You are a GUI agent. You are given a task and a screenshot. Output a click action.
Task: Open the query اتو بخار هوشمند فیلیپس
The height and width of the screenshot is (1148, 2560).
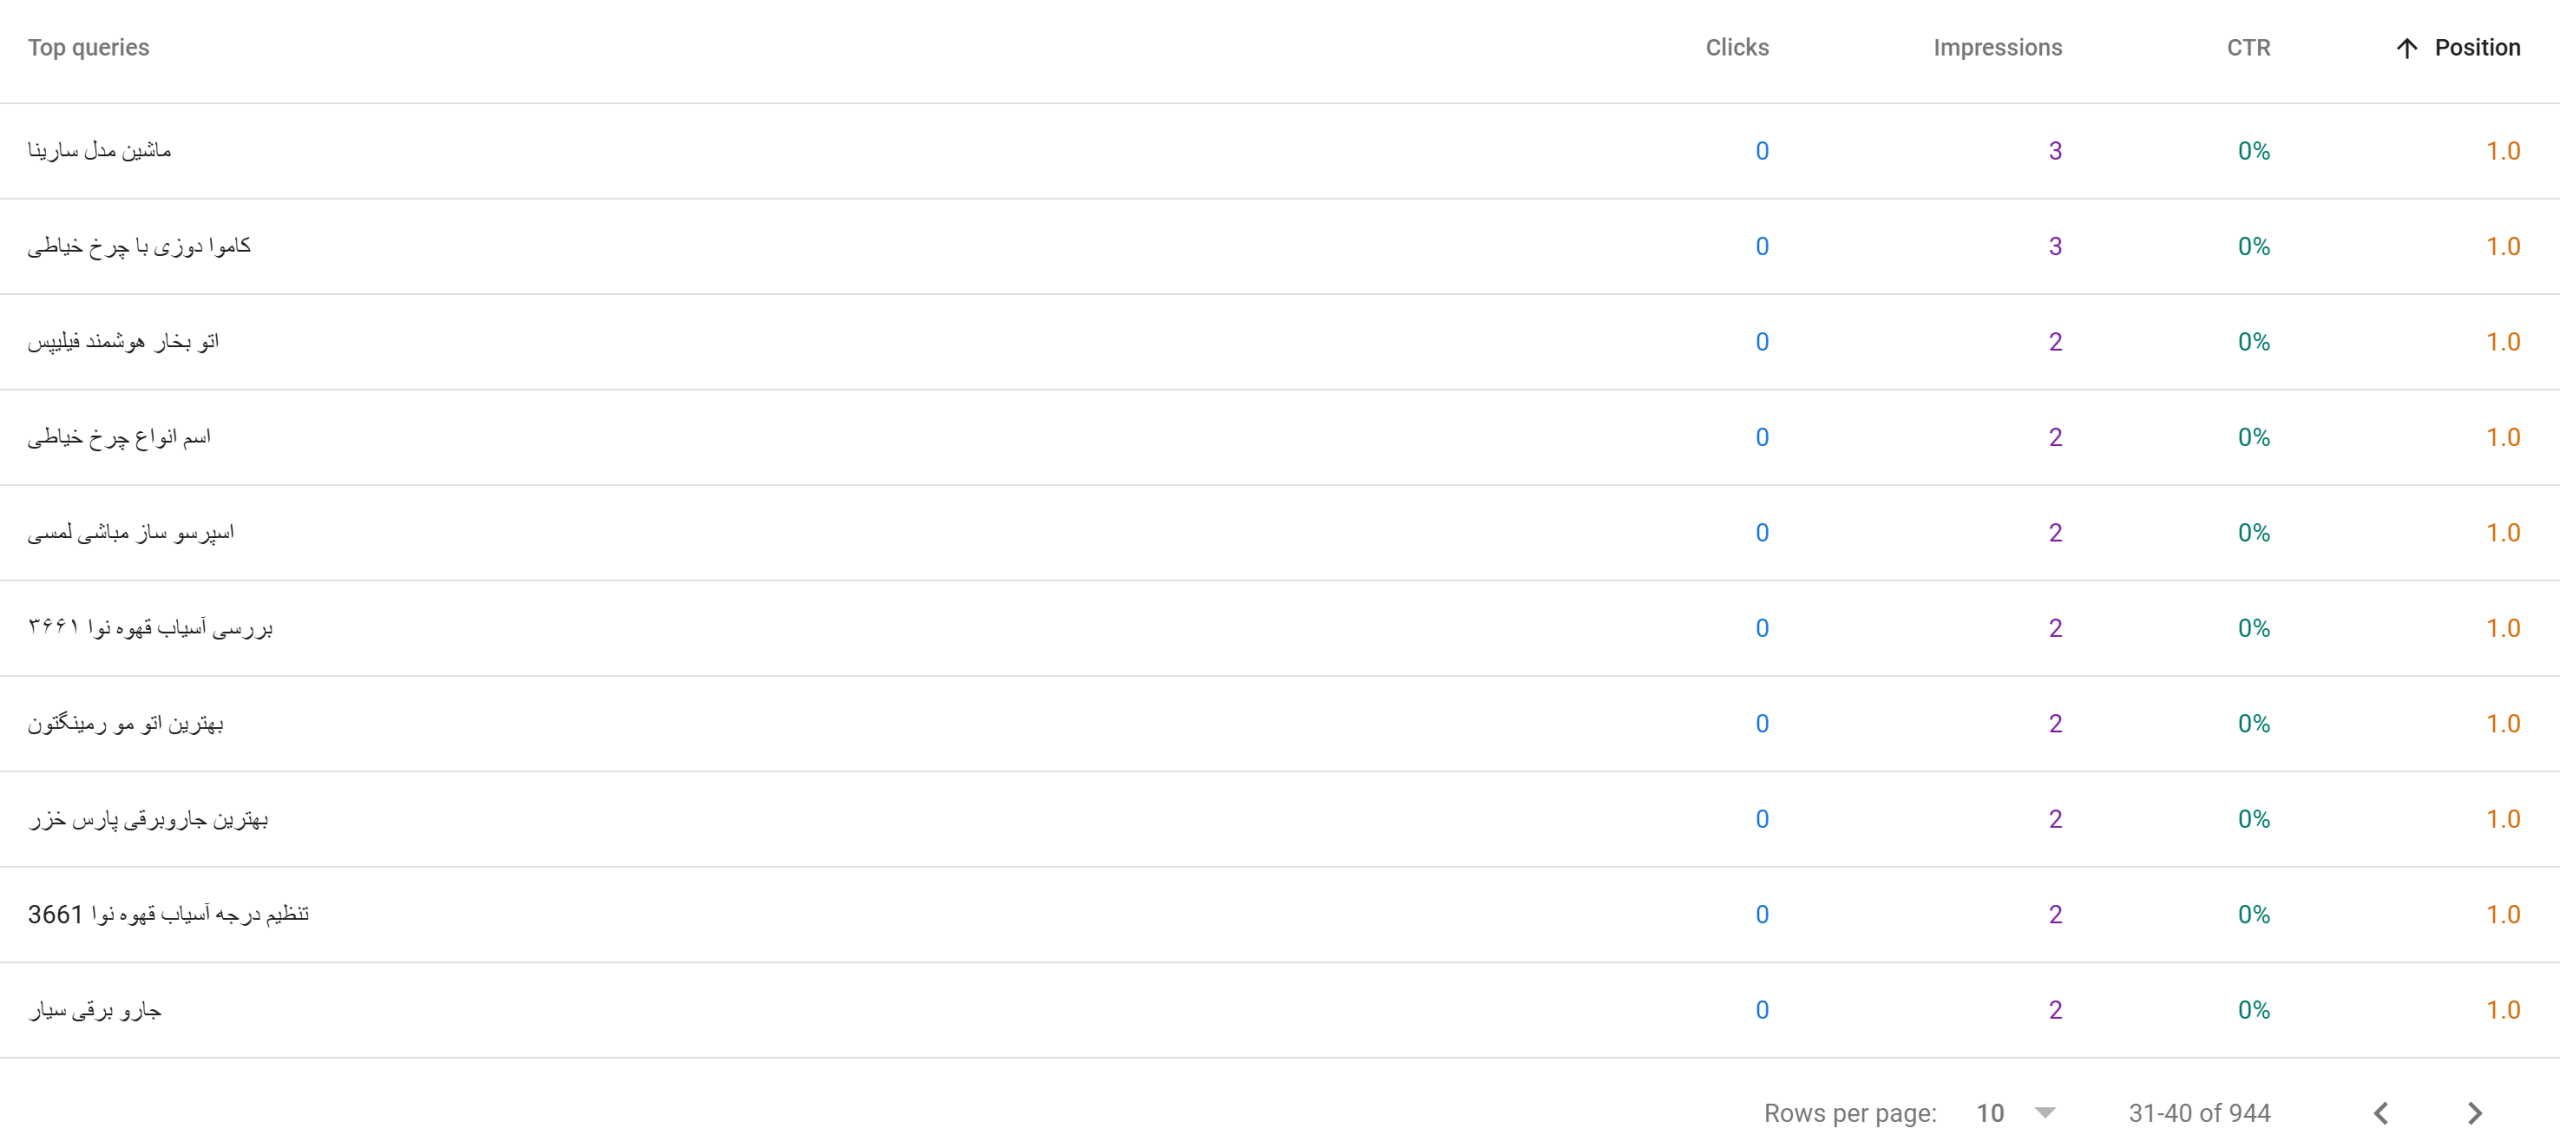coord(123,342)
